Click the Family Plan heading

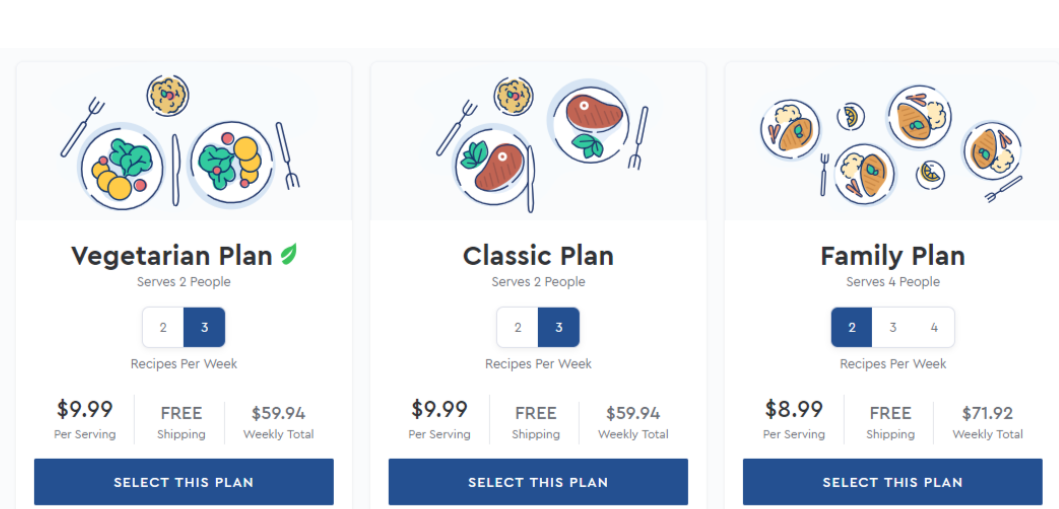893,256
